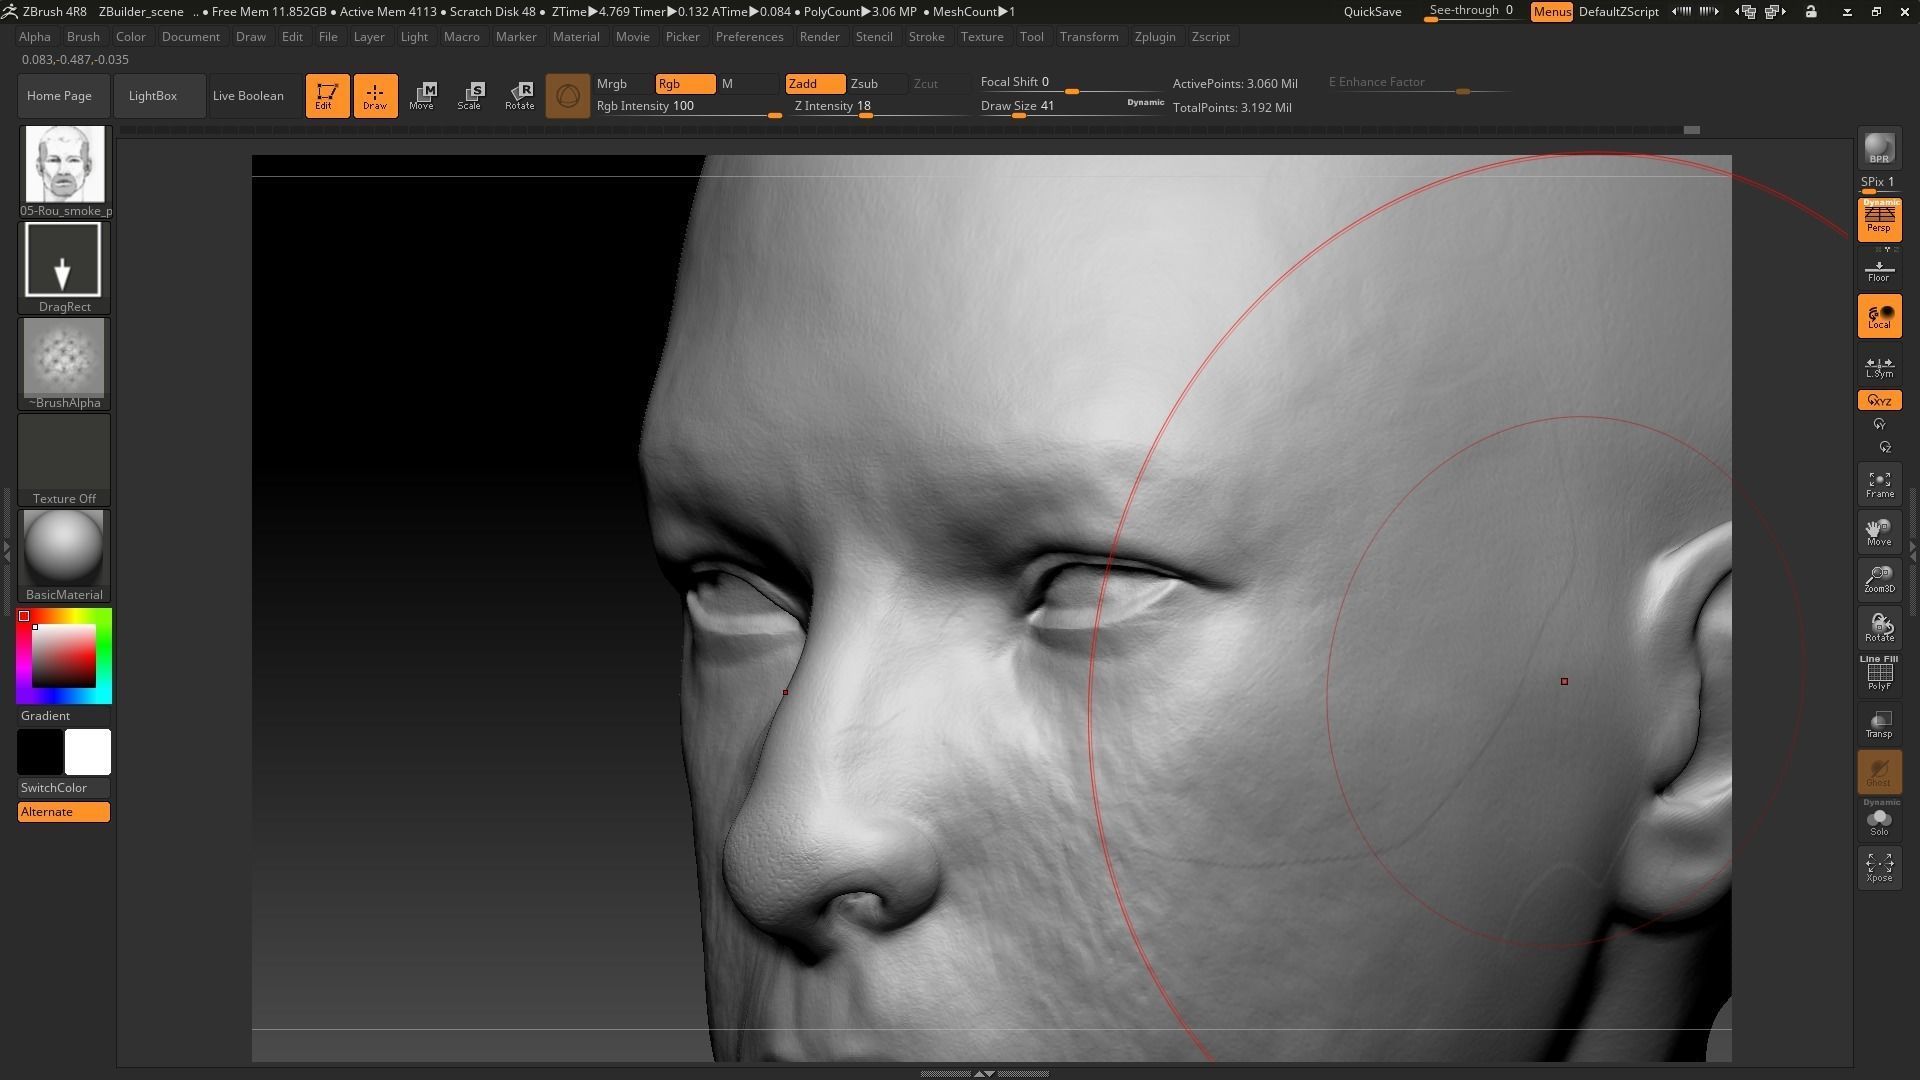This screenshot has height=1080, width=1920.
Task: Enable the Floor grid icon
Action: coord(1879,270)
